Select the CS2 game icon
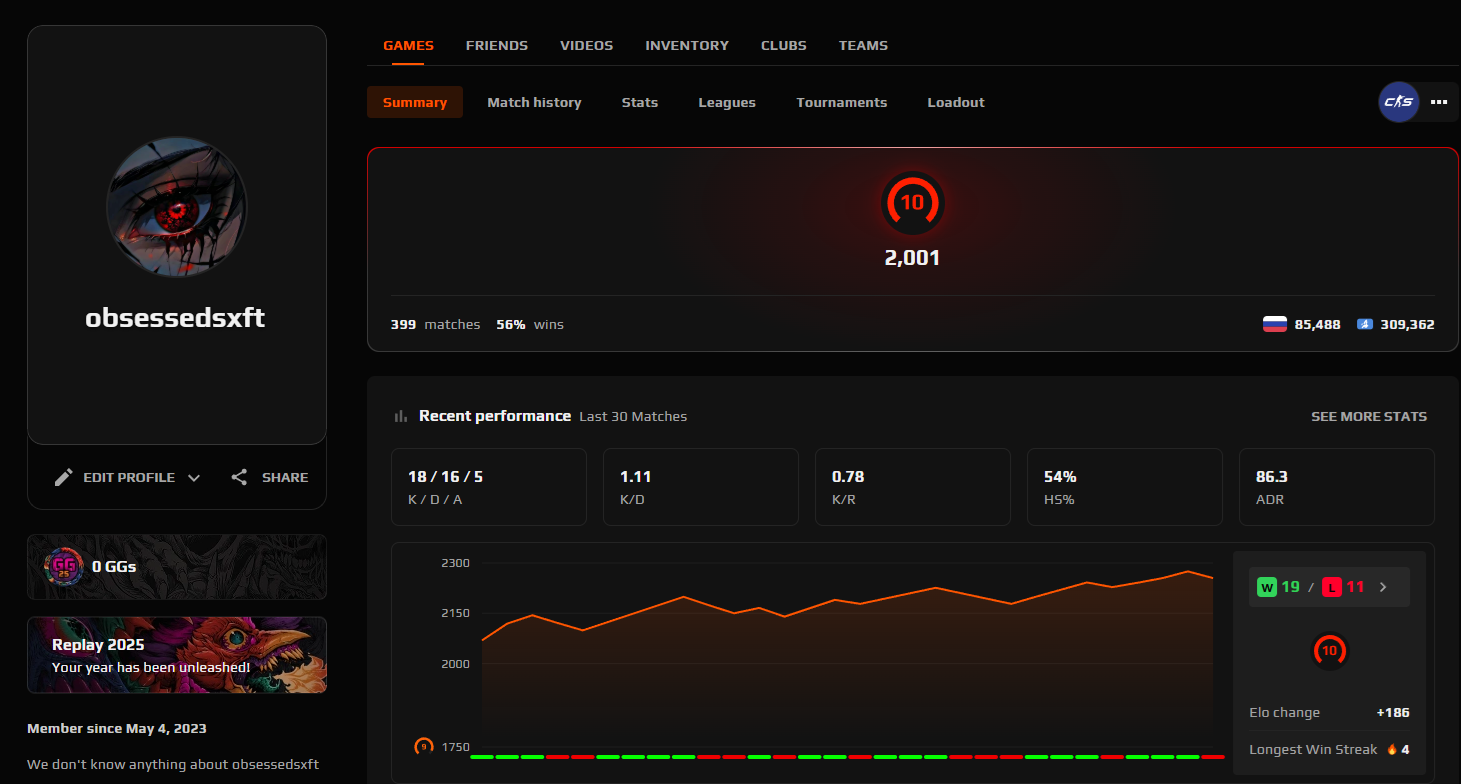The height and width of the screenshot is (784, 1461). click(1398, 101)
